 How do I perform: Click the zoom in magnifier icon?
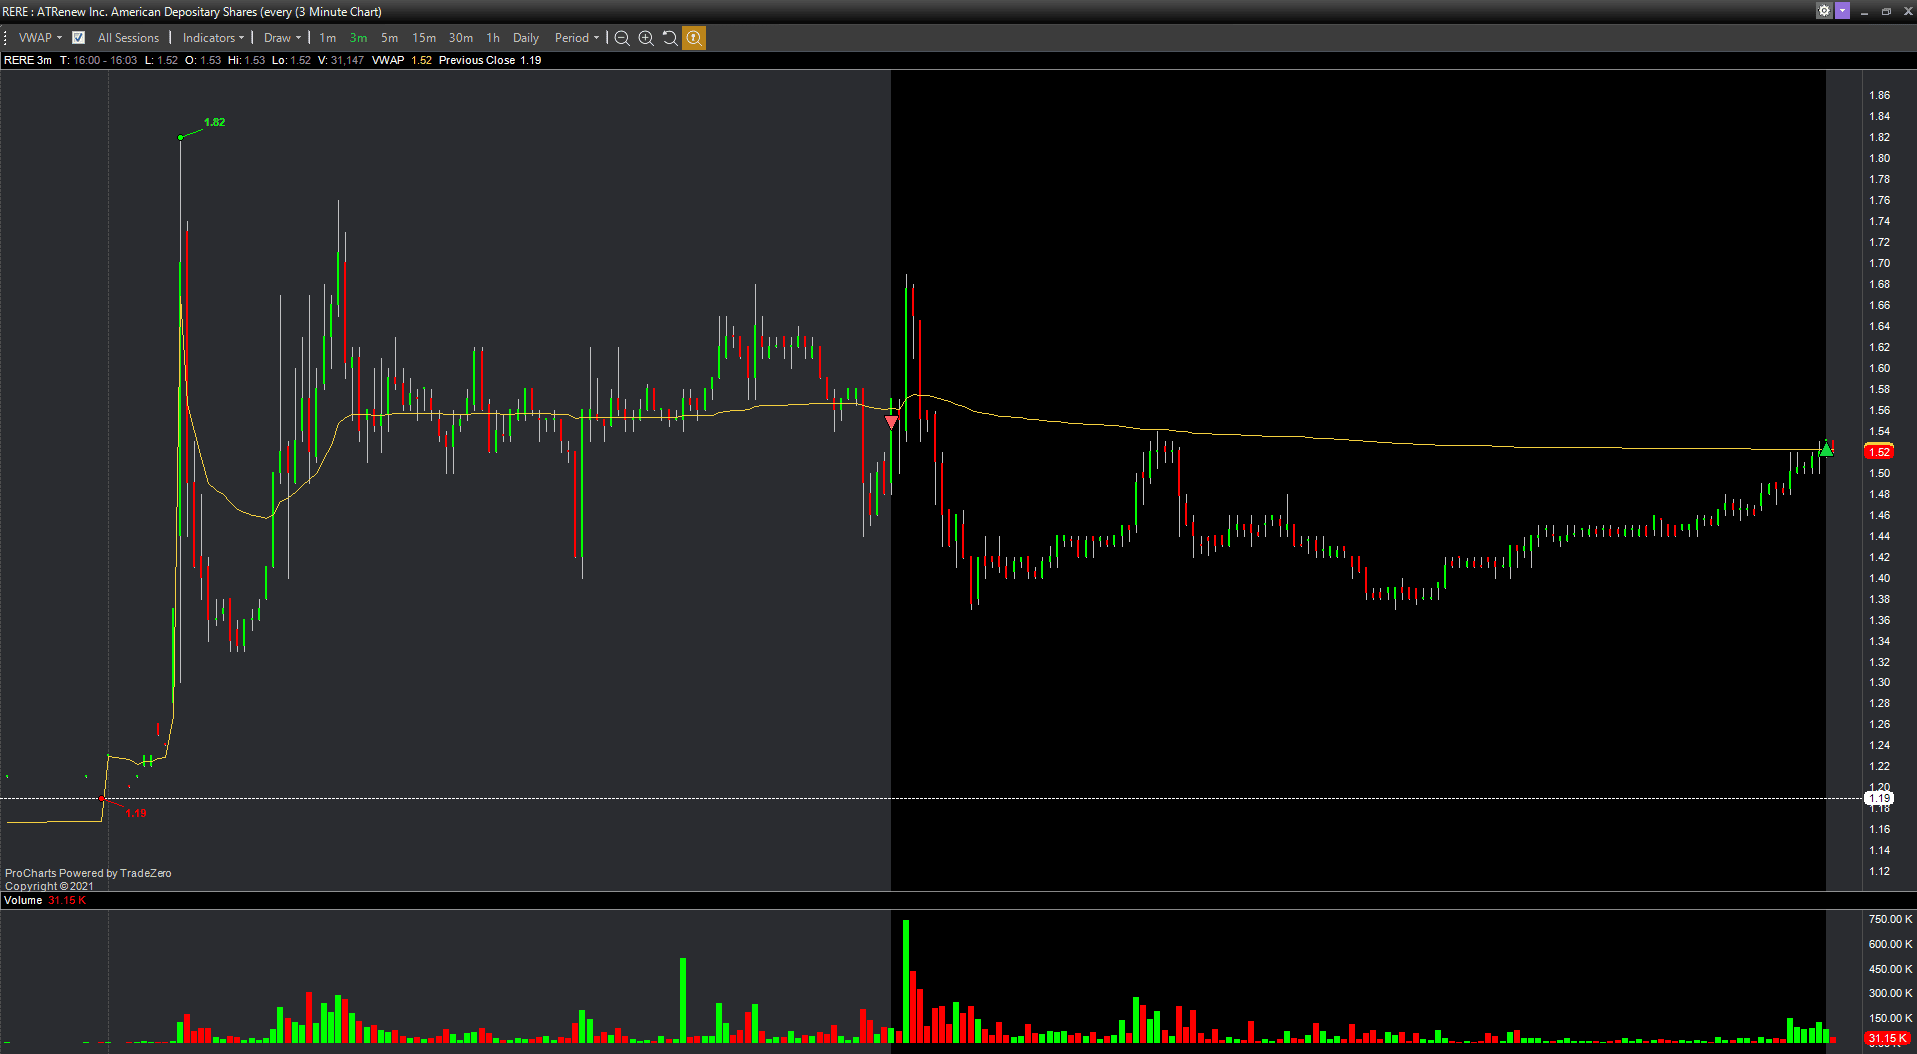pos(646,38)
